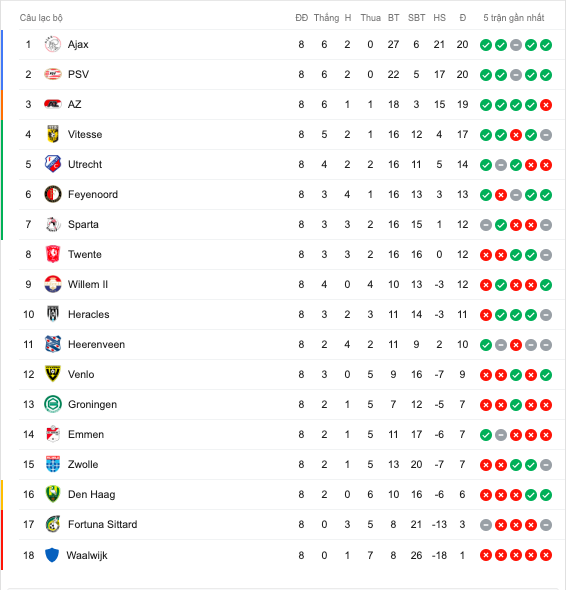Viewport: 566px width, 590px height.
Task: Open the Fortuna Sittard team page
Action: click(102, 524)
